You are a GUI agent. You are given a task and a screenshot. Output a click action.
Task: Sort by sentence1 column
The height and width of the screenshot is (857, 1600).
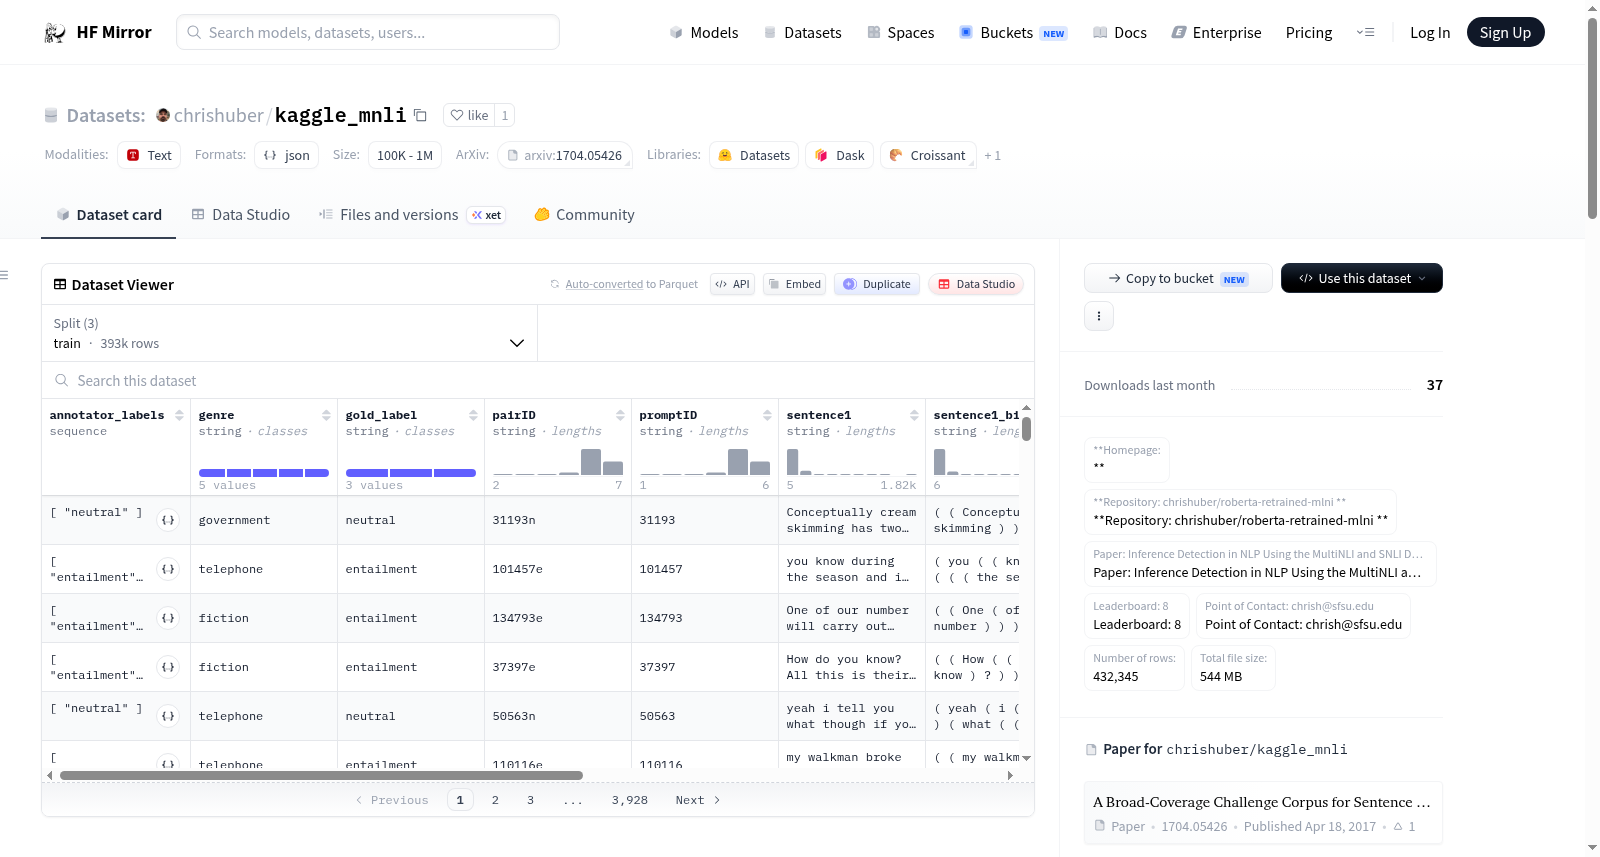click(x=914, y=415)
